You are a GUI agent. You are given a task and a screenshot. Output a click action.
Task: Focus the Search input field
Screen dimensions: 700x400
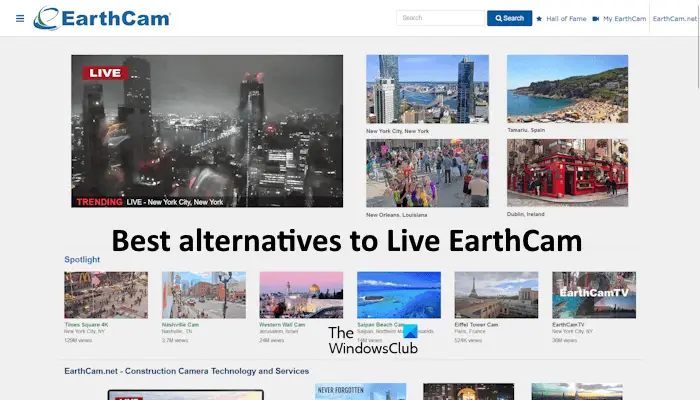pos(440,18)
